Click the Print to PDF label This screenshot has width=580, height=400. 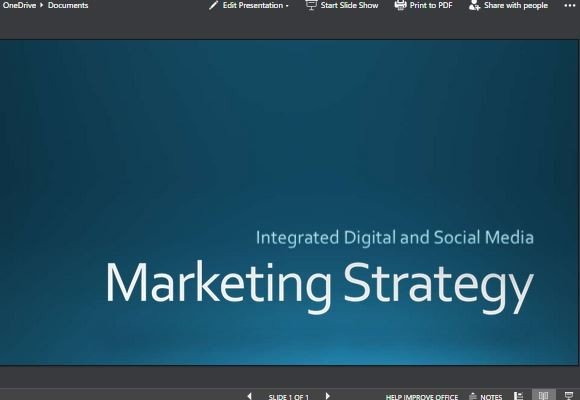point(431,5)
